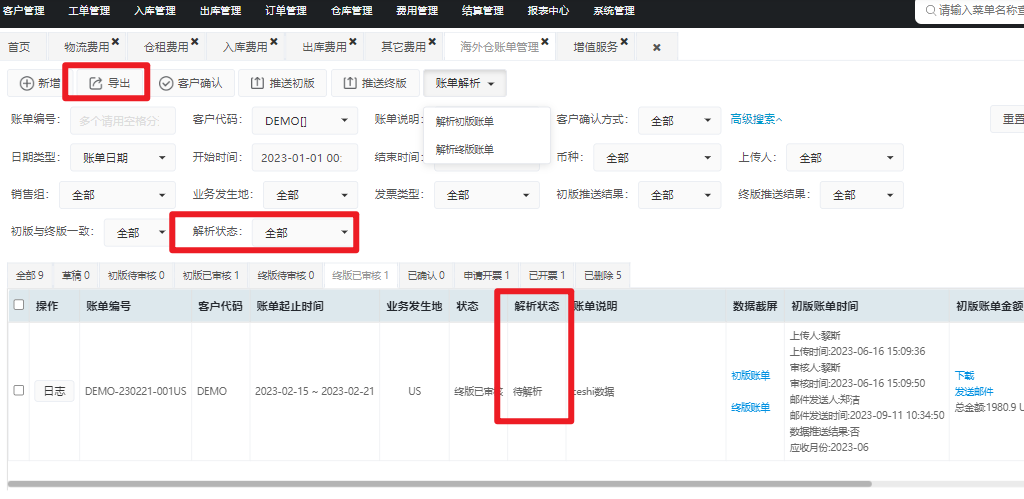Select the 已开票 1 status tab
The height and width of the screenshot is (499, 1024).
(547, 276)
